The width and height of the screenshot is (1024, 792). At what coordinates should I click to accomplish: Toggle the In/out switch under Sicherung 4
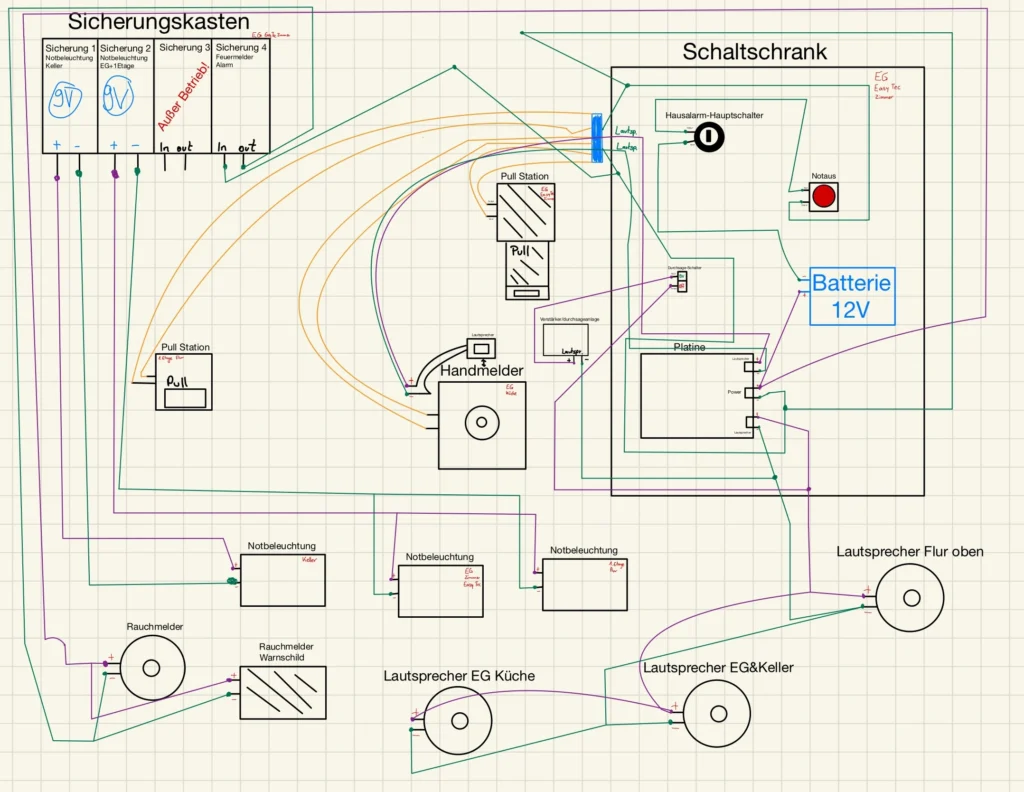pos(236,148)
